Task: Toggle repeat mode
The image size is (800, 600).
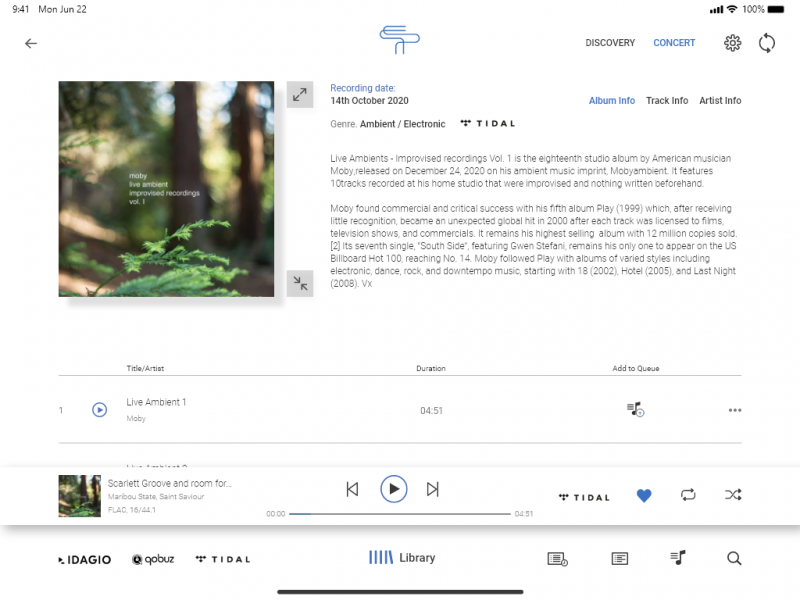Action: point(688,495)
